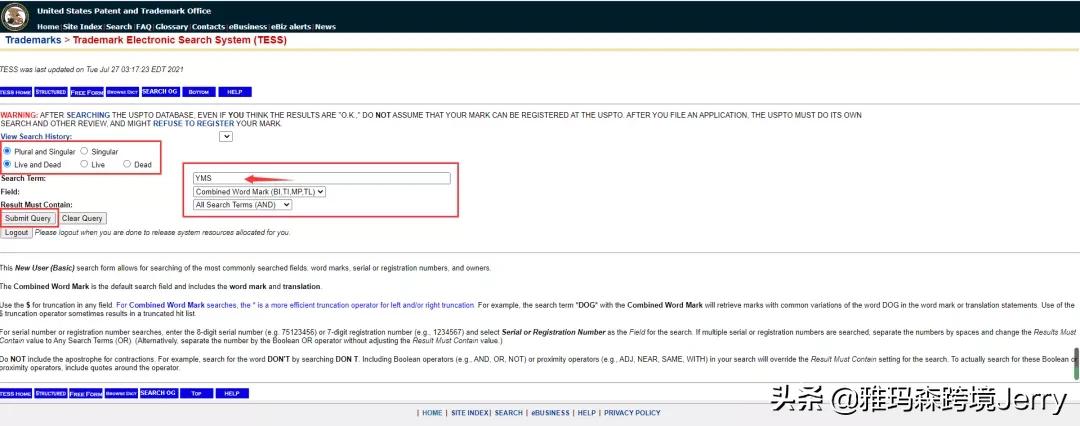Open Contacts in the header navigation
Screen dimensions: 1080x426
pyautogui.click(x=208, y=27)
